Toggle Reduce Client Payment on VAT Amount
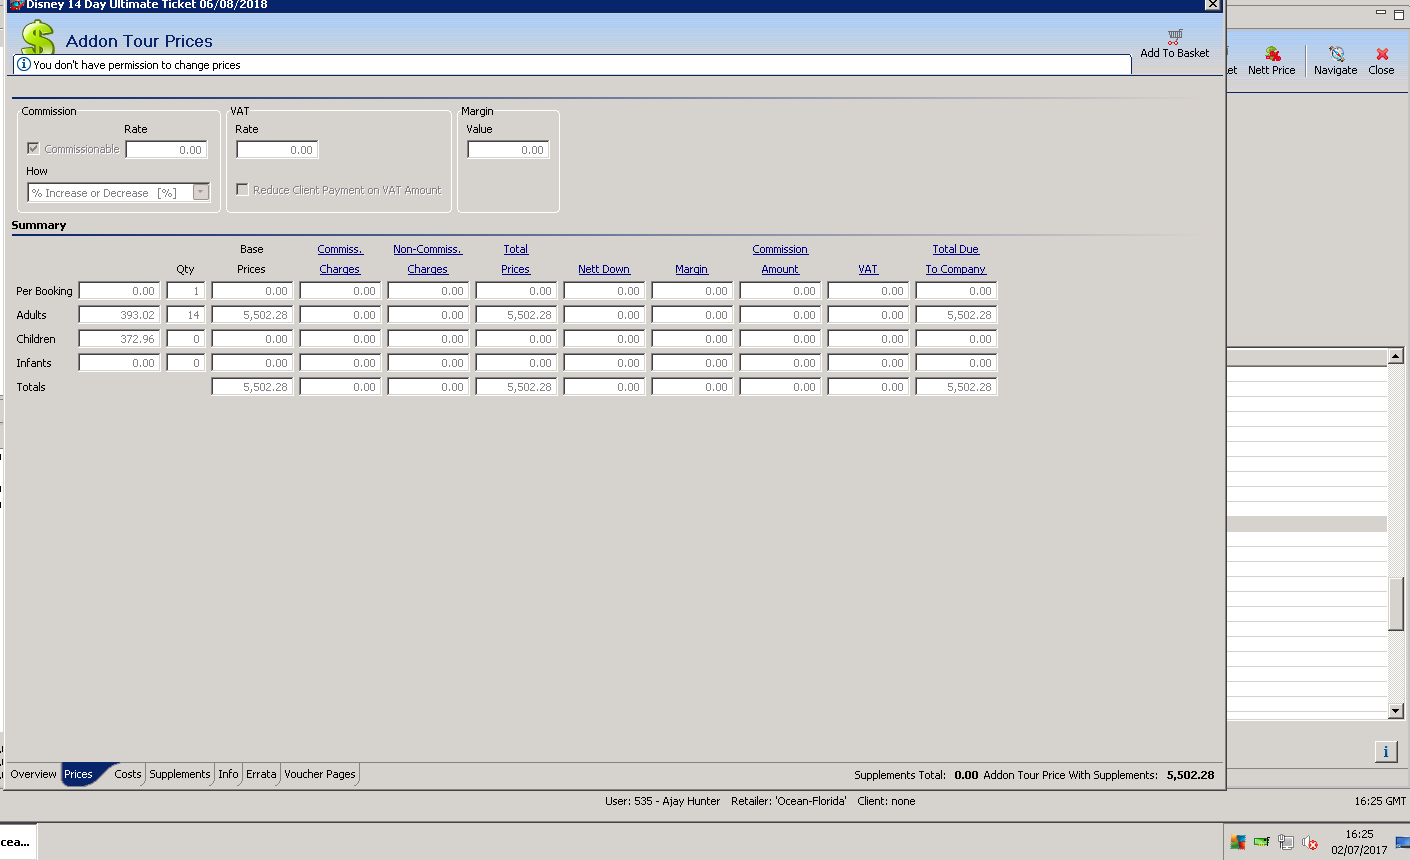This screenshot has height=860, width=1410. pos(242,189)
